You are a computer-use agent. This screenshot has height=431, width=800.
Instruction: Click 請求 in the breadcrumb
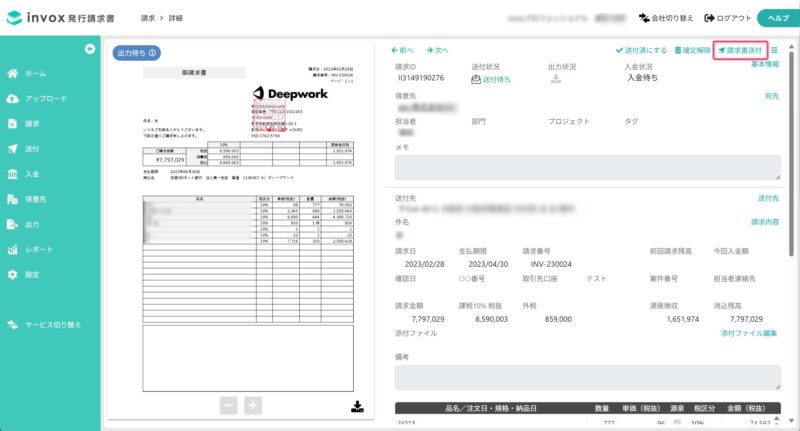coord(148,18)
